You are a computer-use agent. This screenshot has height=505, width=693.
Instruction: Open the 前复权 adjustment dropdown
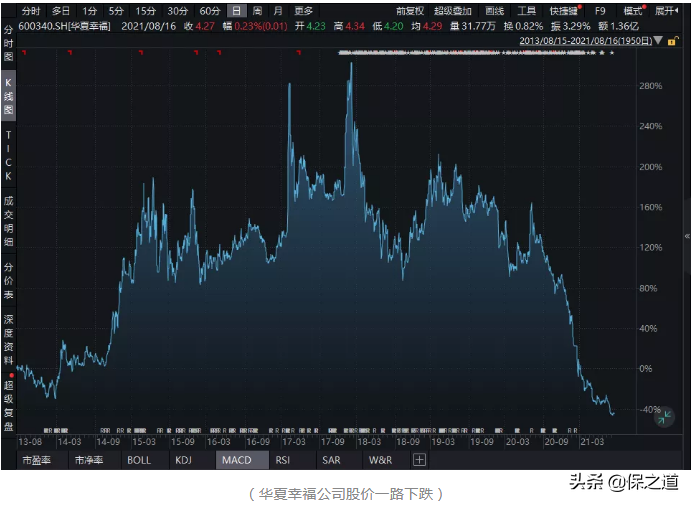point(410,11)
